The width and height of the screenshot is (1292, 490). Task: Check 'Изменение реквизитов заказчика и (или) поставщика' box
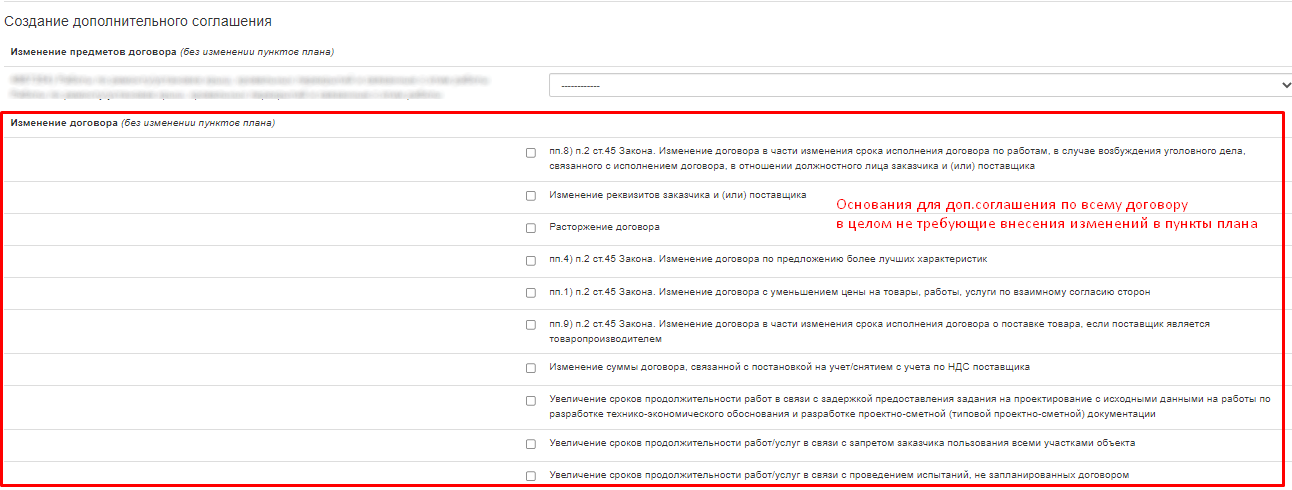tap(531, 196)
